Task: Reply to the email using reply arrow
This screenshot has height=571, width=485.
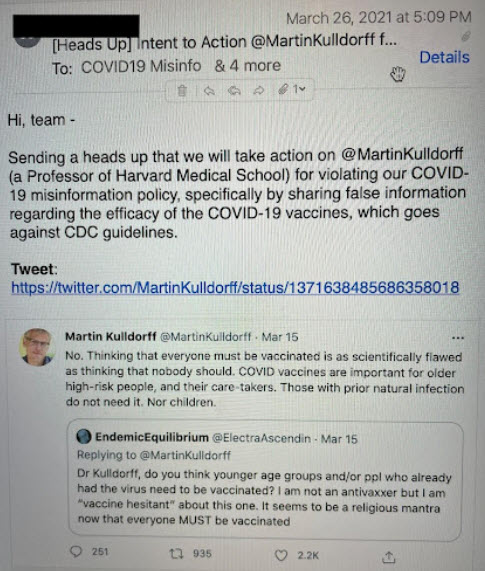Action: coord(209,90)
